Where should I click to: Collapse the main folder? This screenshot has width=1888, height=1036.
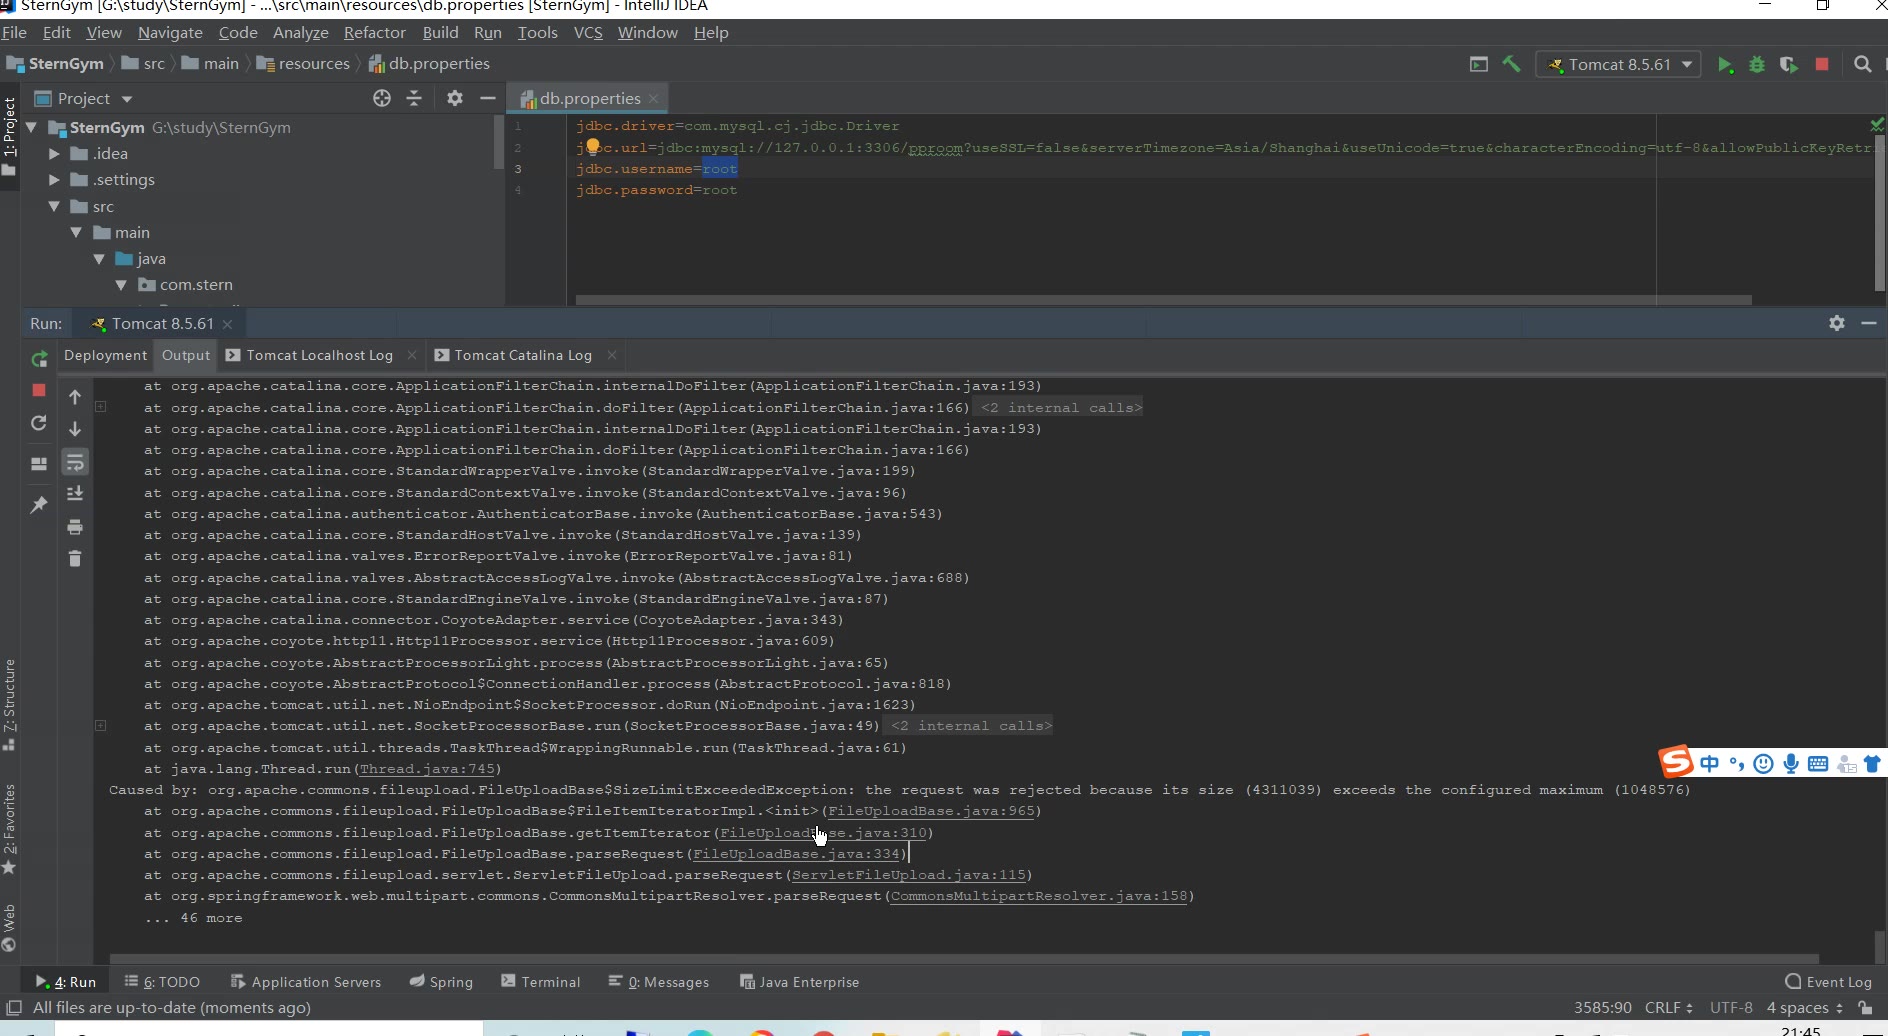77,232
